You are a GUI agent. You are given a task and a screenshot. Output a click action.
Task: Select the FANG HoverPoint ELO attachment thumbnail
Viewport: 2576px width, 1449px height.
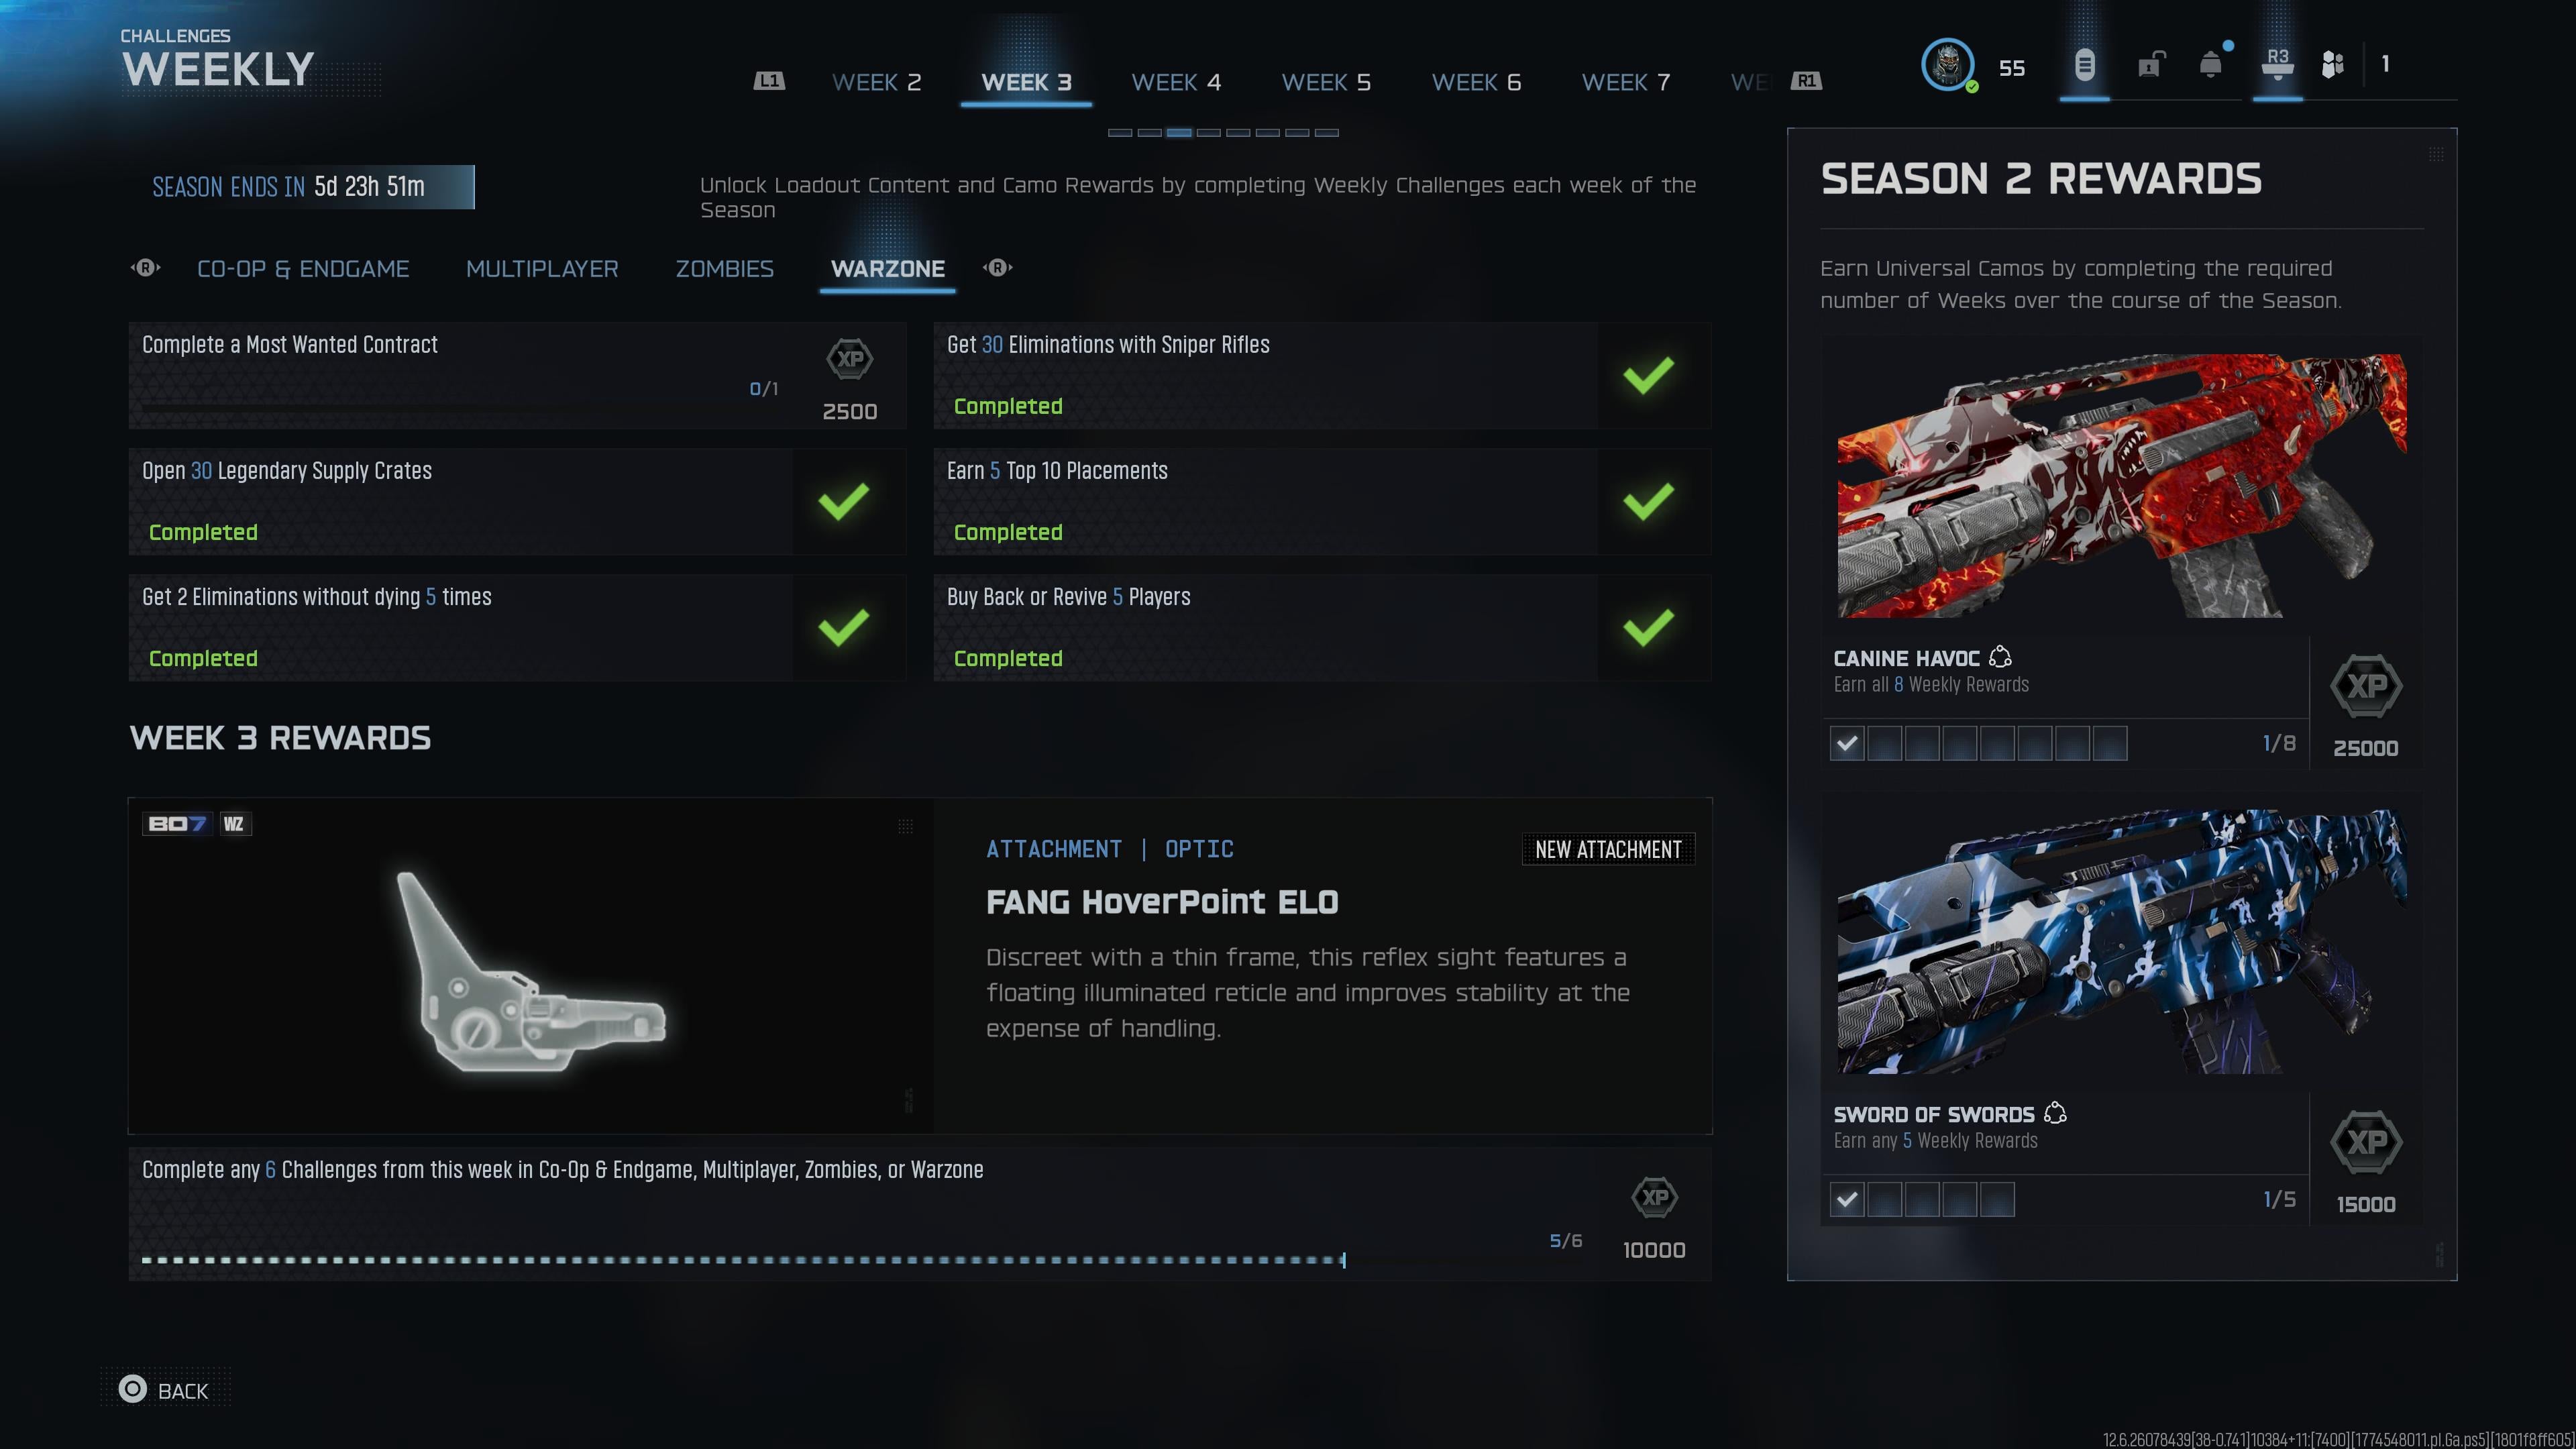(x=531, y=966)
